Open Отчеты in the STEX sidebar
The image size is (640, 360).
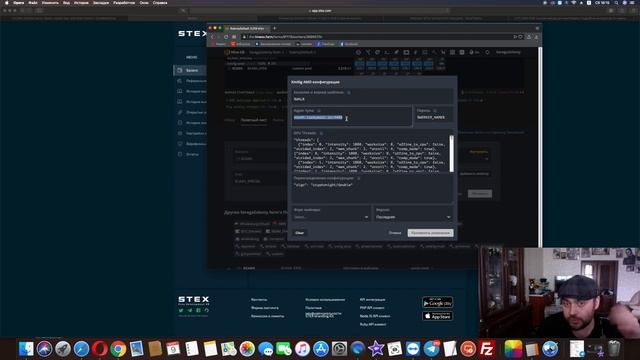click(192, 154)
